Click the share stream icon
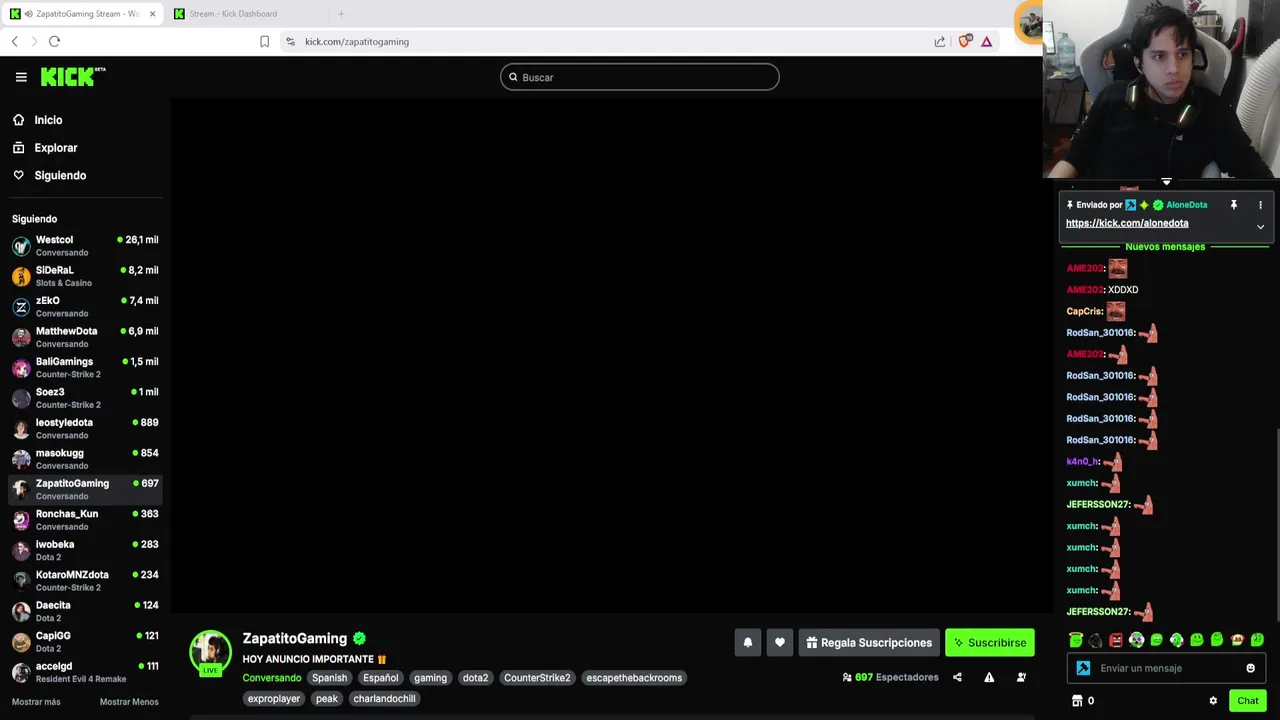Image resolution: width=1280 pixels, height=720 pixels. 957,677
